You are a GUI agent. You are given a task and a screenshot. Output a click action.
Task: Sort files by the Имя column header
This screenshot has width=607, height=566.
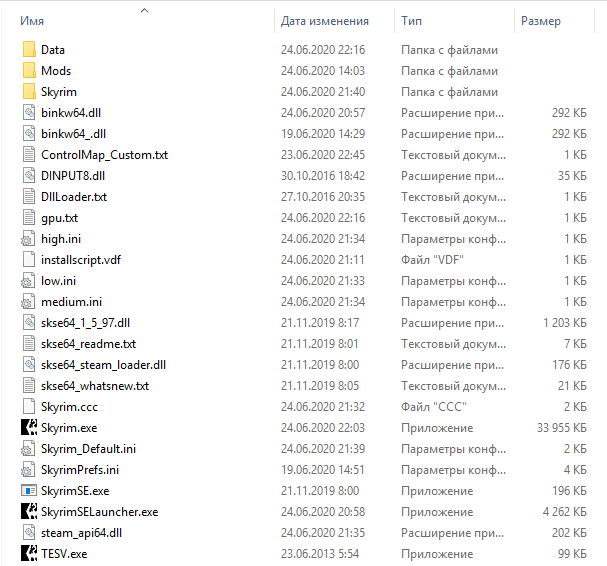pyautogui.click(x=32, y=21)
